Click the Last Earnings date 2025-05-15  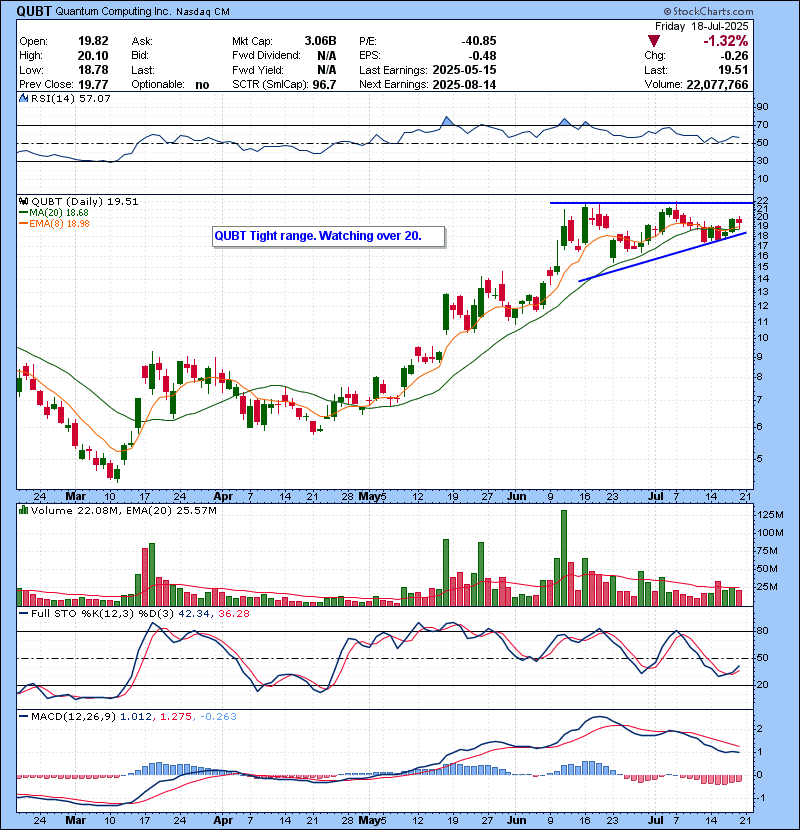point(464,70)
